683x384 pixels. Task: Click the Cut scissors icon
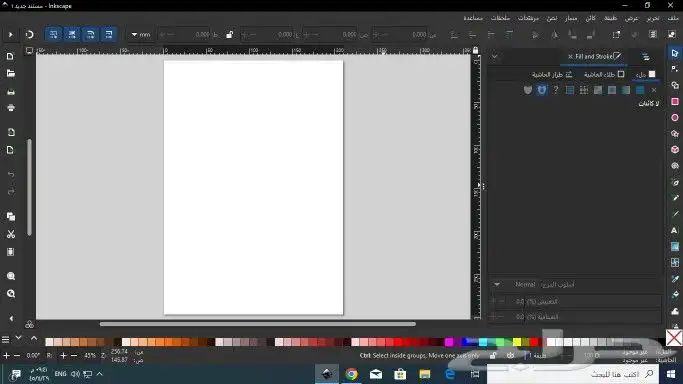click(x=10, y=234)
